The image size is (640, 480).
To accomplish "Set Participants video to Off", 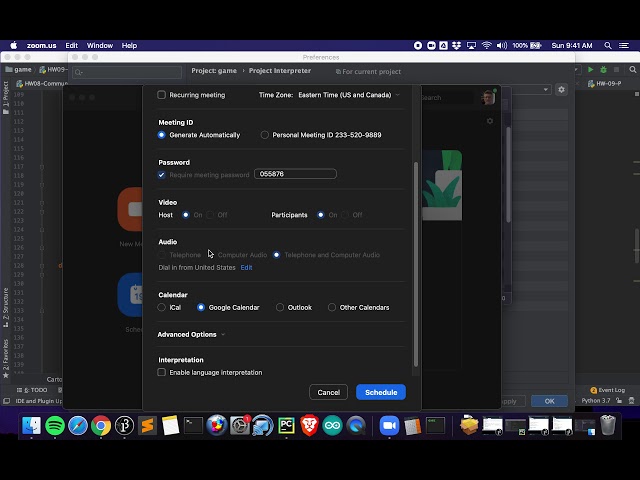I will tap(345, 215).
